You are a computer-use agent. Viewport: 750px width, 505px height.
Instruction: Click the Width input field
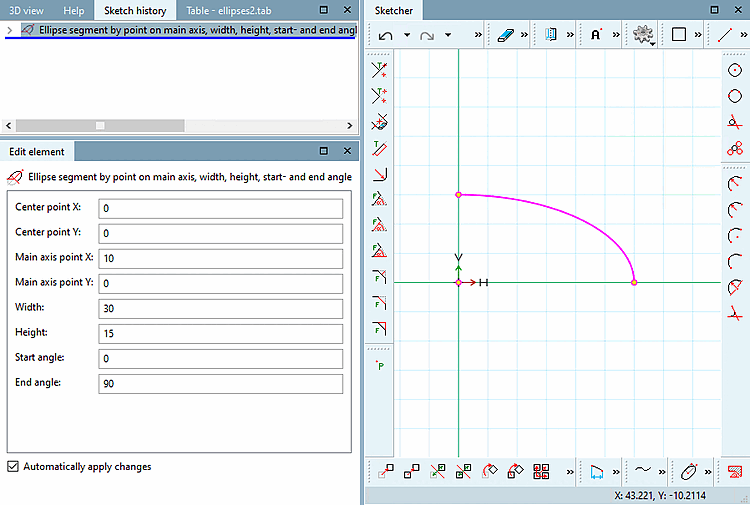click(x=220, y=308)
